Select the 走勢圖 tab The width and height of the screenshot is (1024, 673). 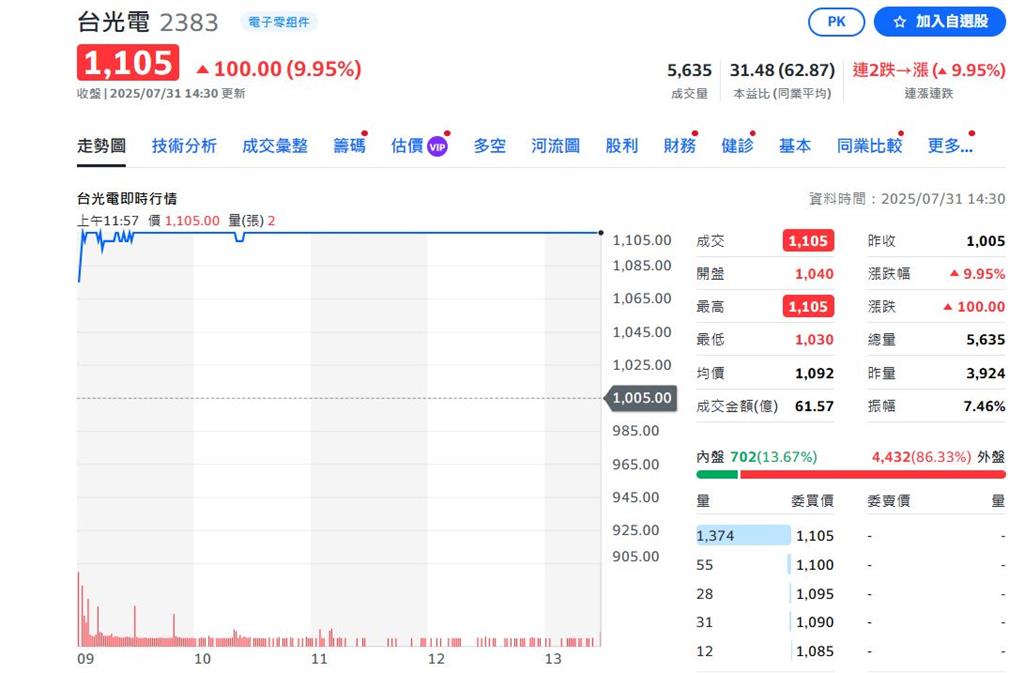tap(101, 146)
